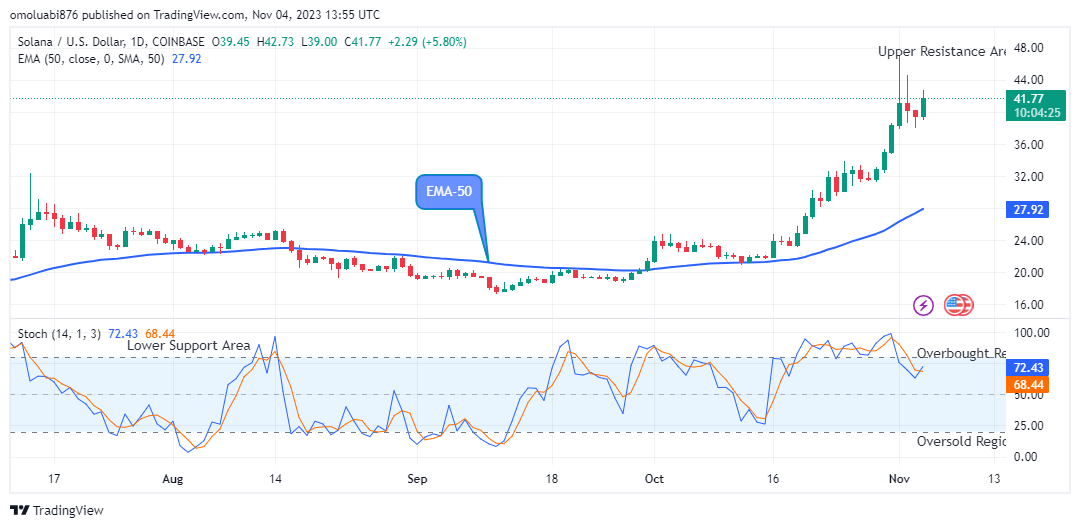Click the orange 68.44 stochastic value tag
The height and width of the screenshot is (528, 1080).
[x=1030, y=384]
